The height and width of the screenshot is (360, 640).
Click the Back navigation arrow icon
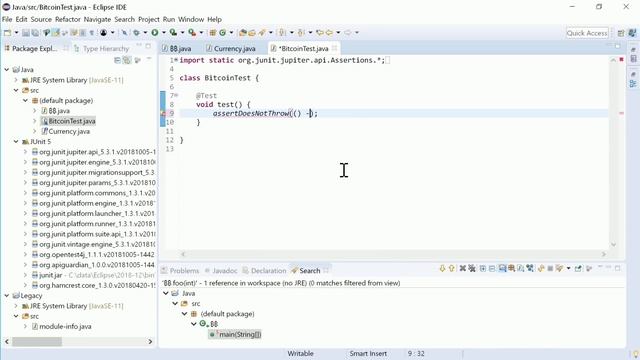point(329,33)
